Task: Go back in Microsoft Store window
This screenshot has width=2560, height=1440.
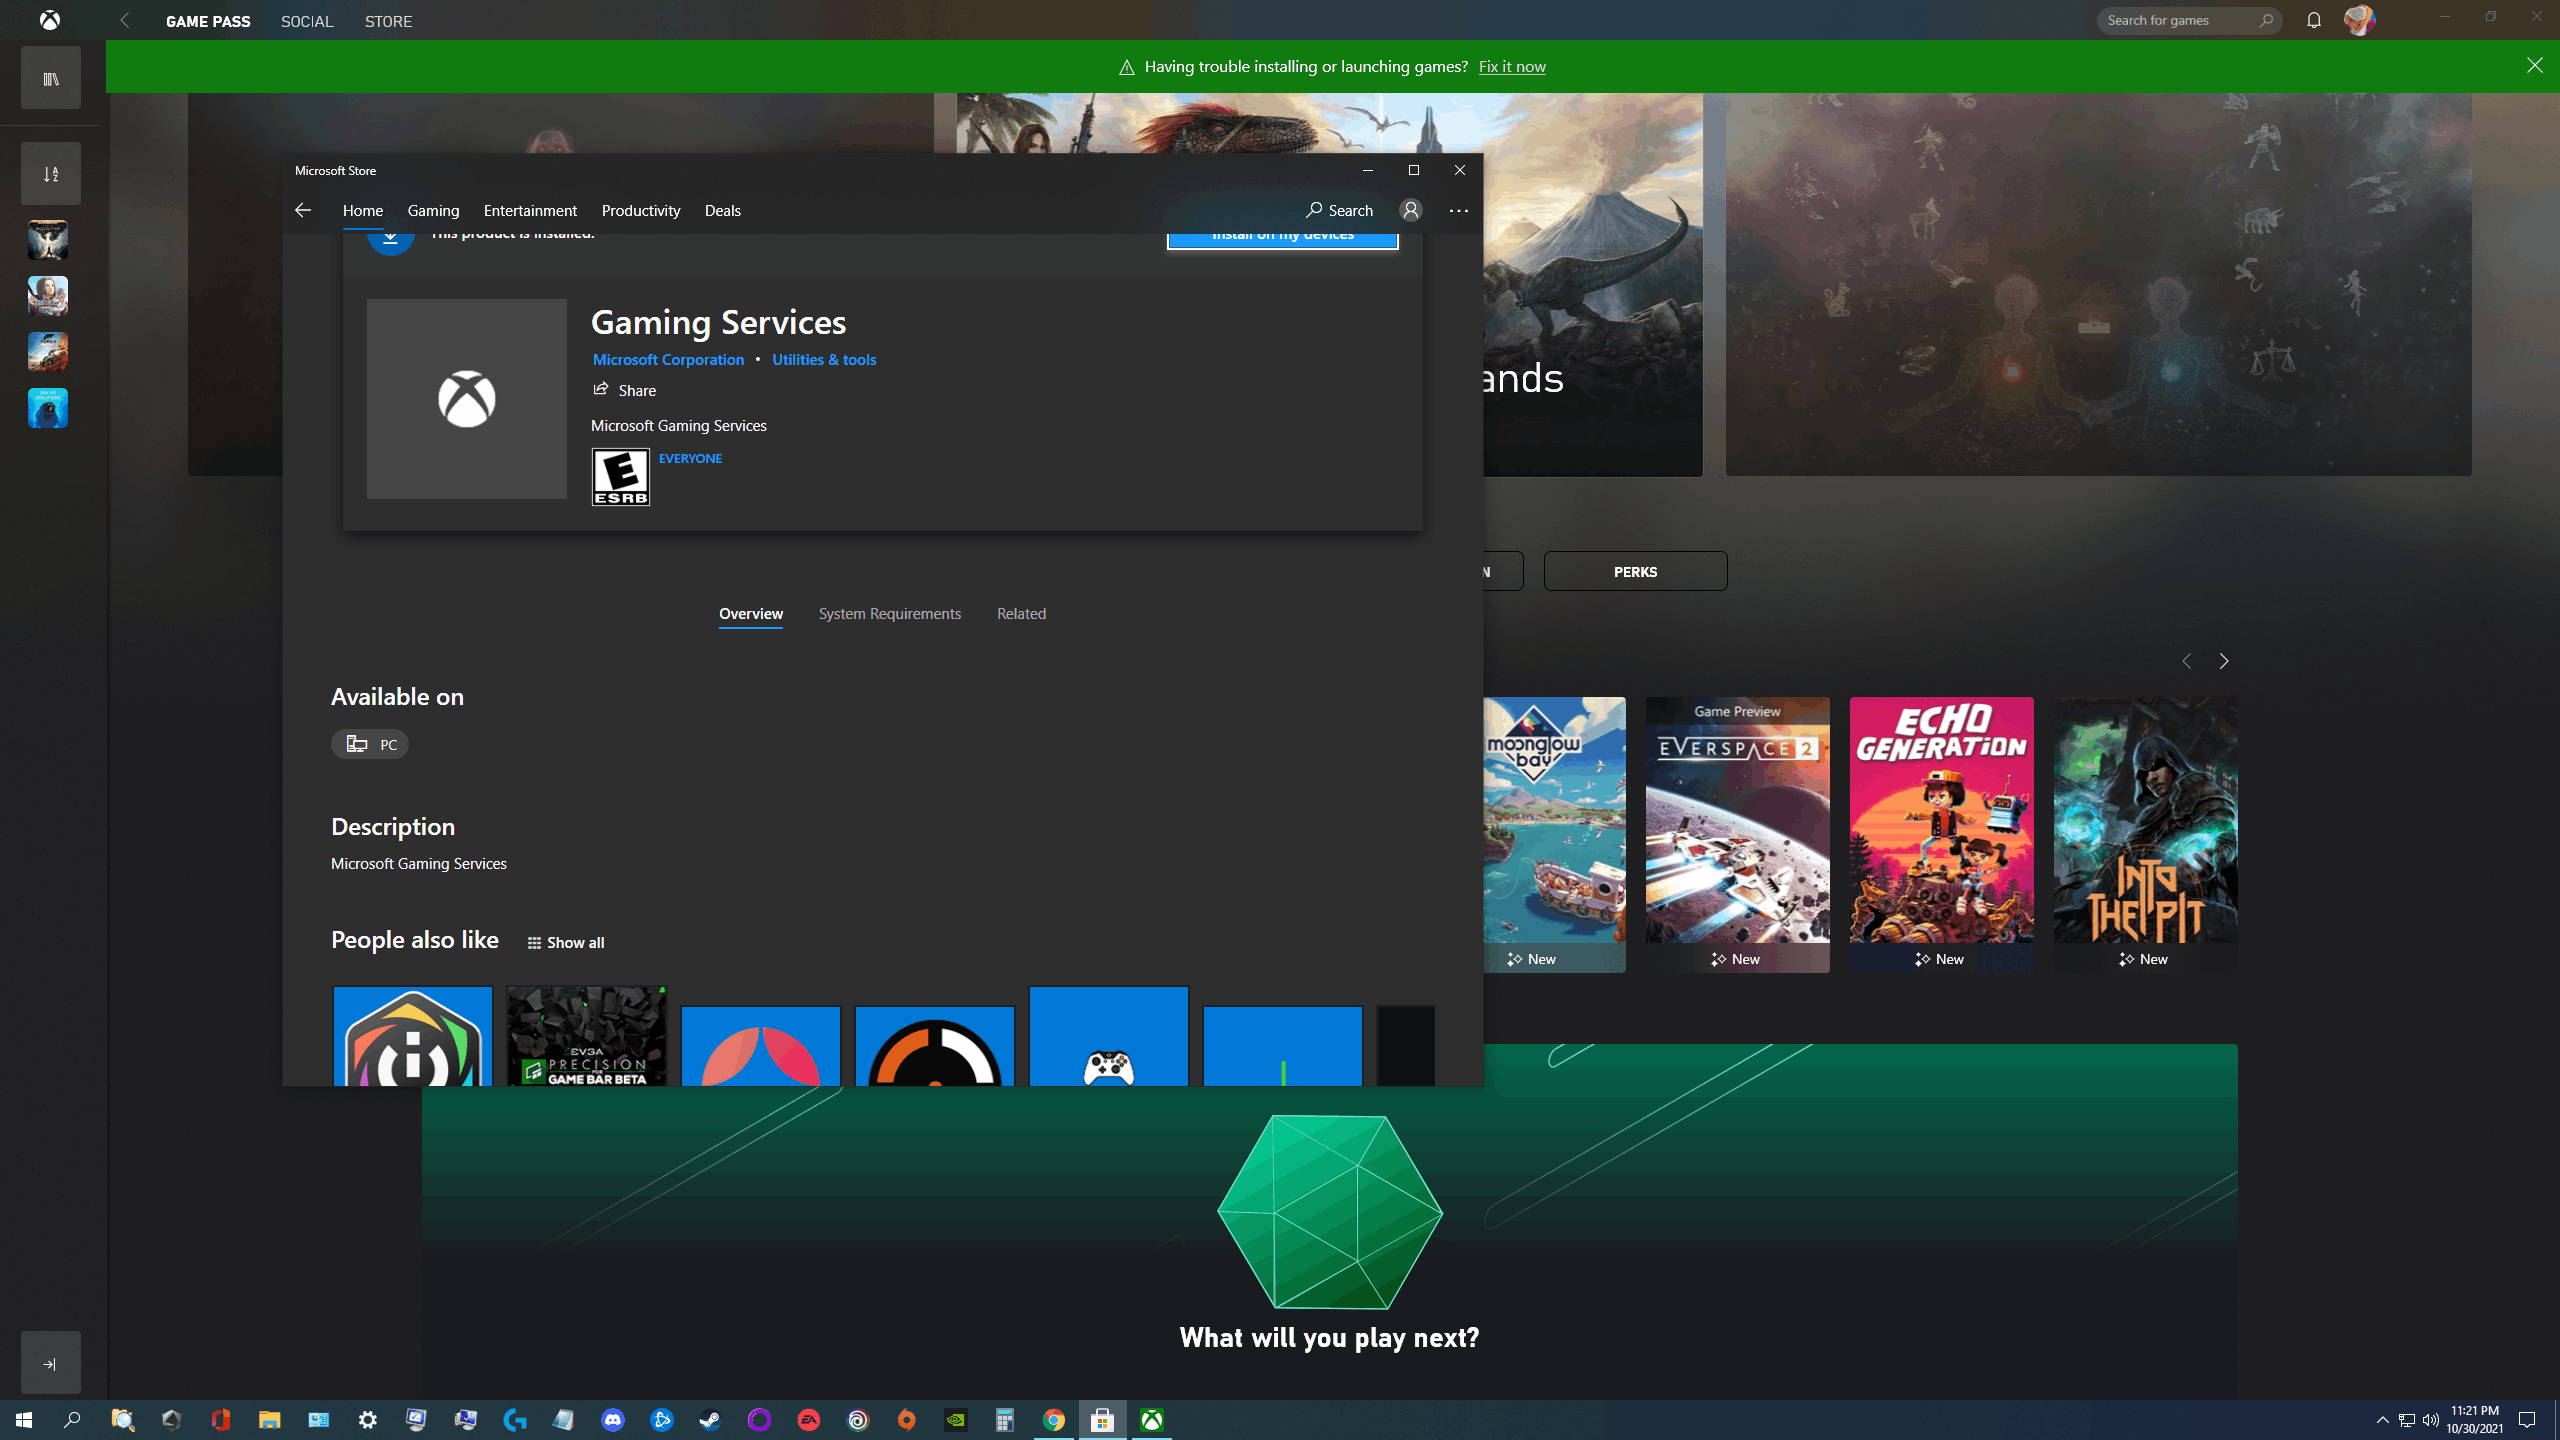Action: pyautogui.click(x=303, y=210)
